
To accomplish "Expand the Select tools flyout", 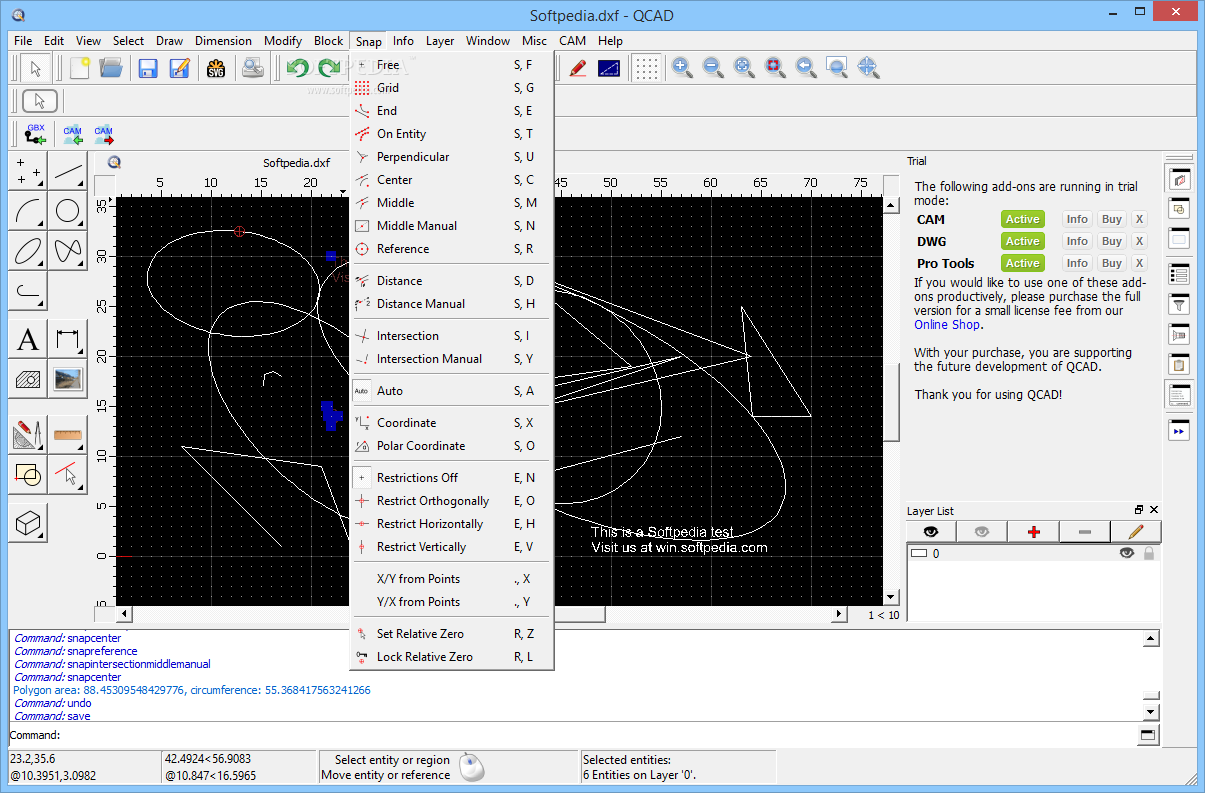I will 68,475.
